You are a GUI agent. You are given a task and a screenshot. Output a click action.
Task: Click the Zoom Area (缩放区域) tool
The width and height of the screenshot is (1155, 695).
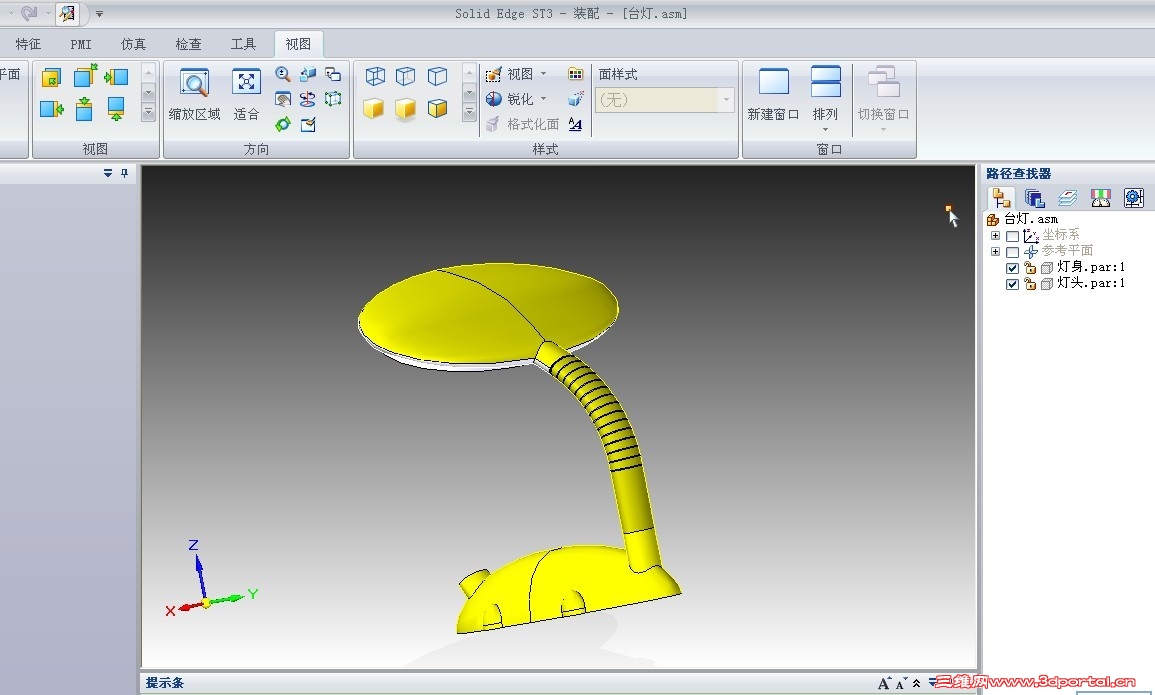point(194,94)
